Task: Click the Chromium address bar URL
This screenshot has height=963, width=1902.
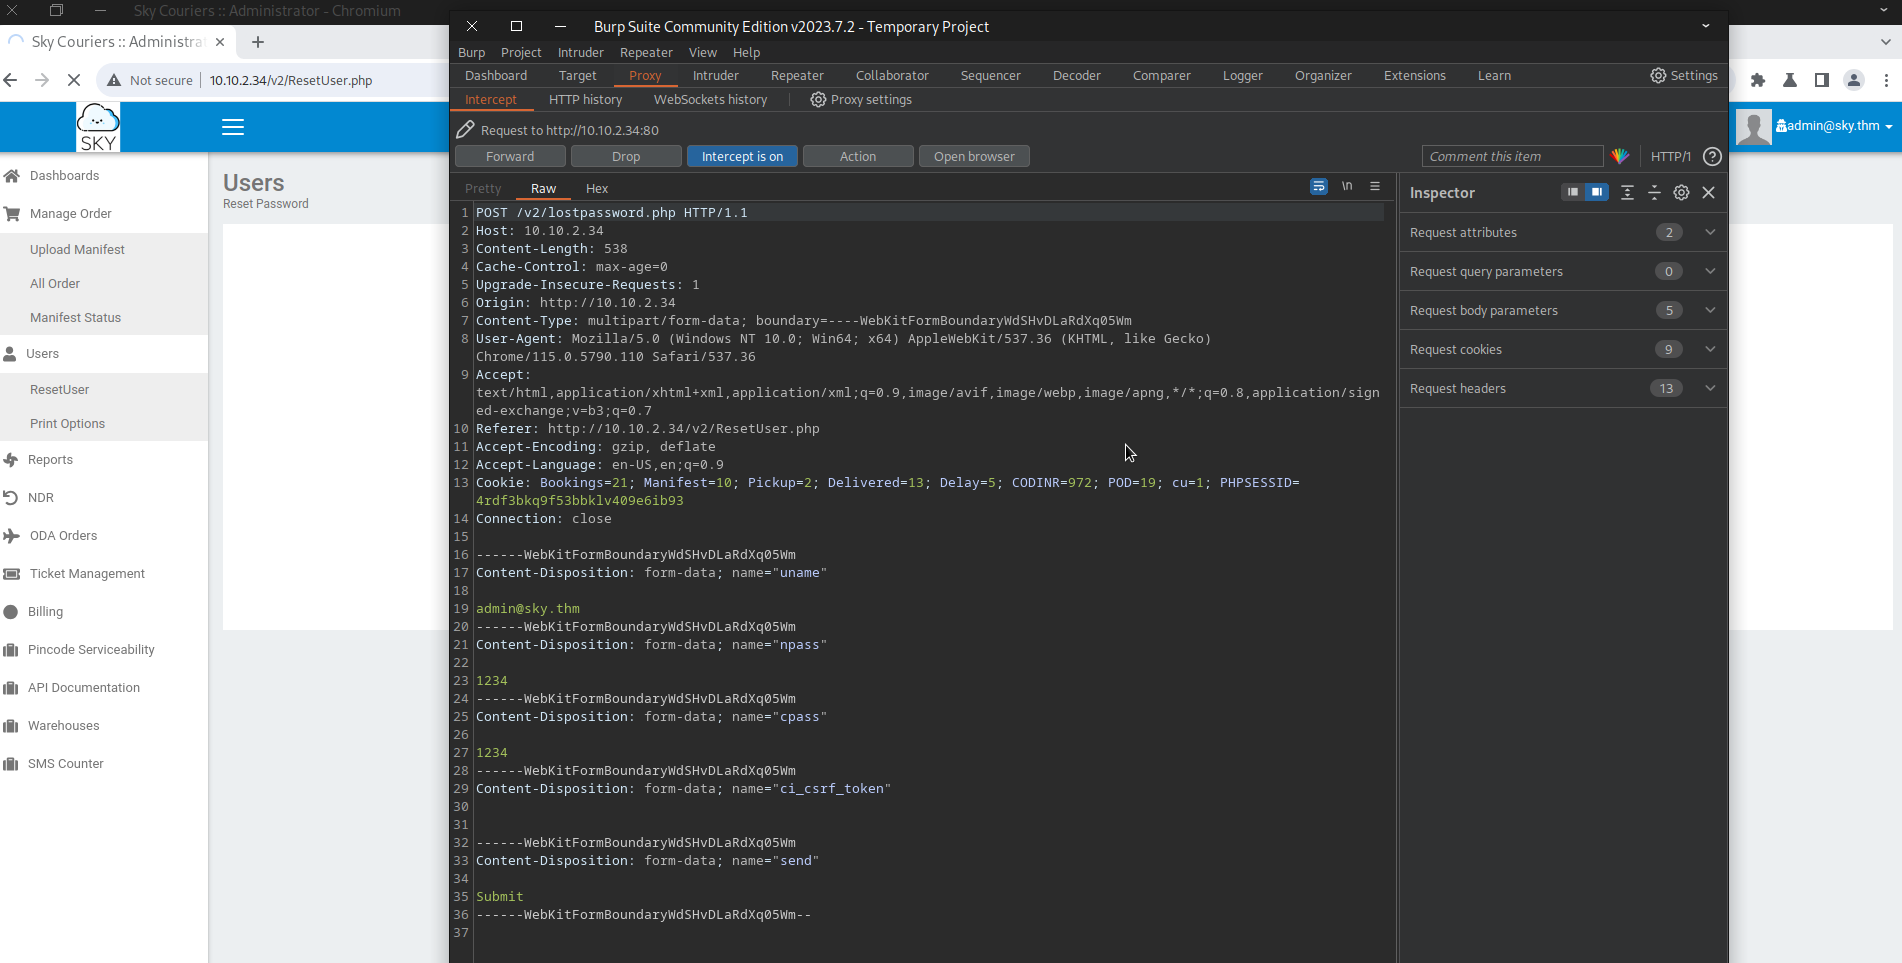Action: pyautogui.click(x=291, y=80)
